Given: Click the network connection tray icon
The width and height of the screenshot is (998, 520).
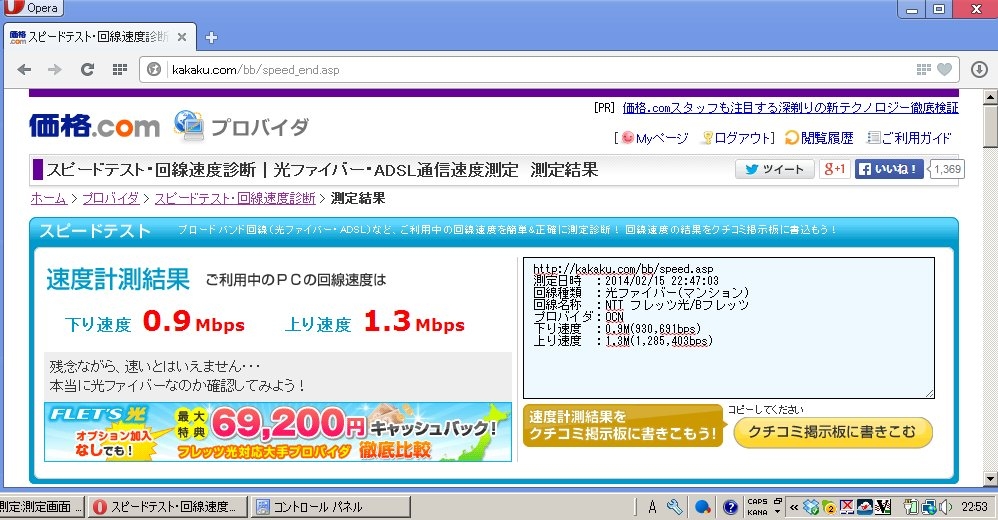Looking at the screenshot, I should coord(929,507).
